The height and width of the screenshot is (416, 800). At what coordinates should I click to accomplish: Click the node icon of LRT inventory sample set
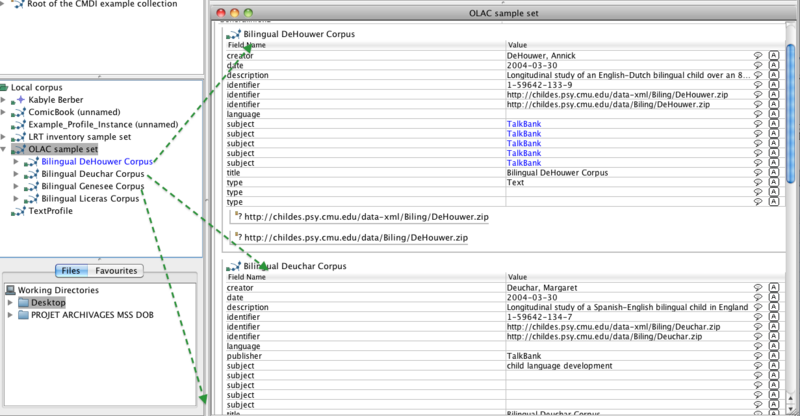[18, 137]
